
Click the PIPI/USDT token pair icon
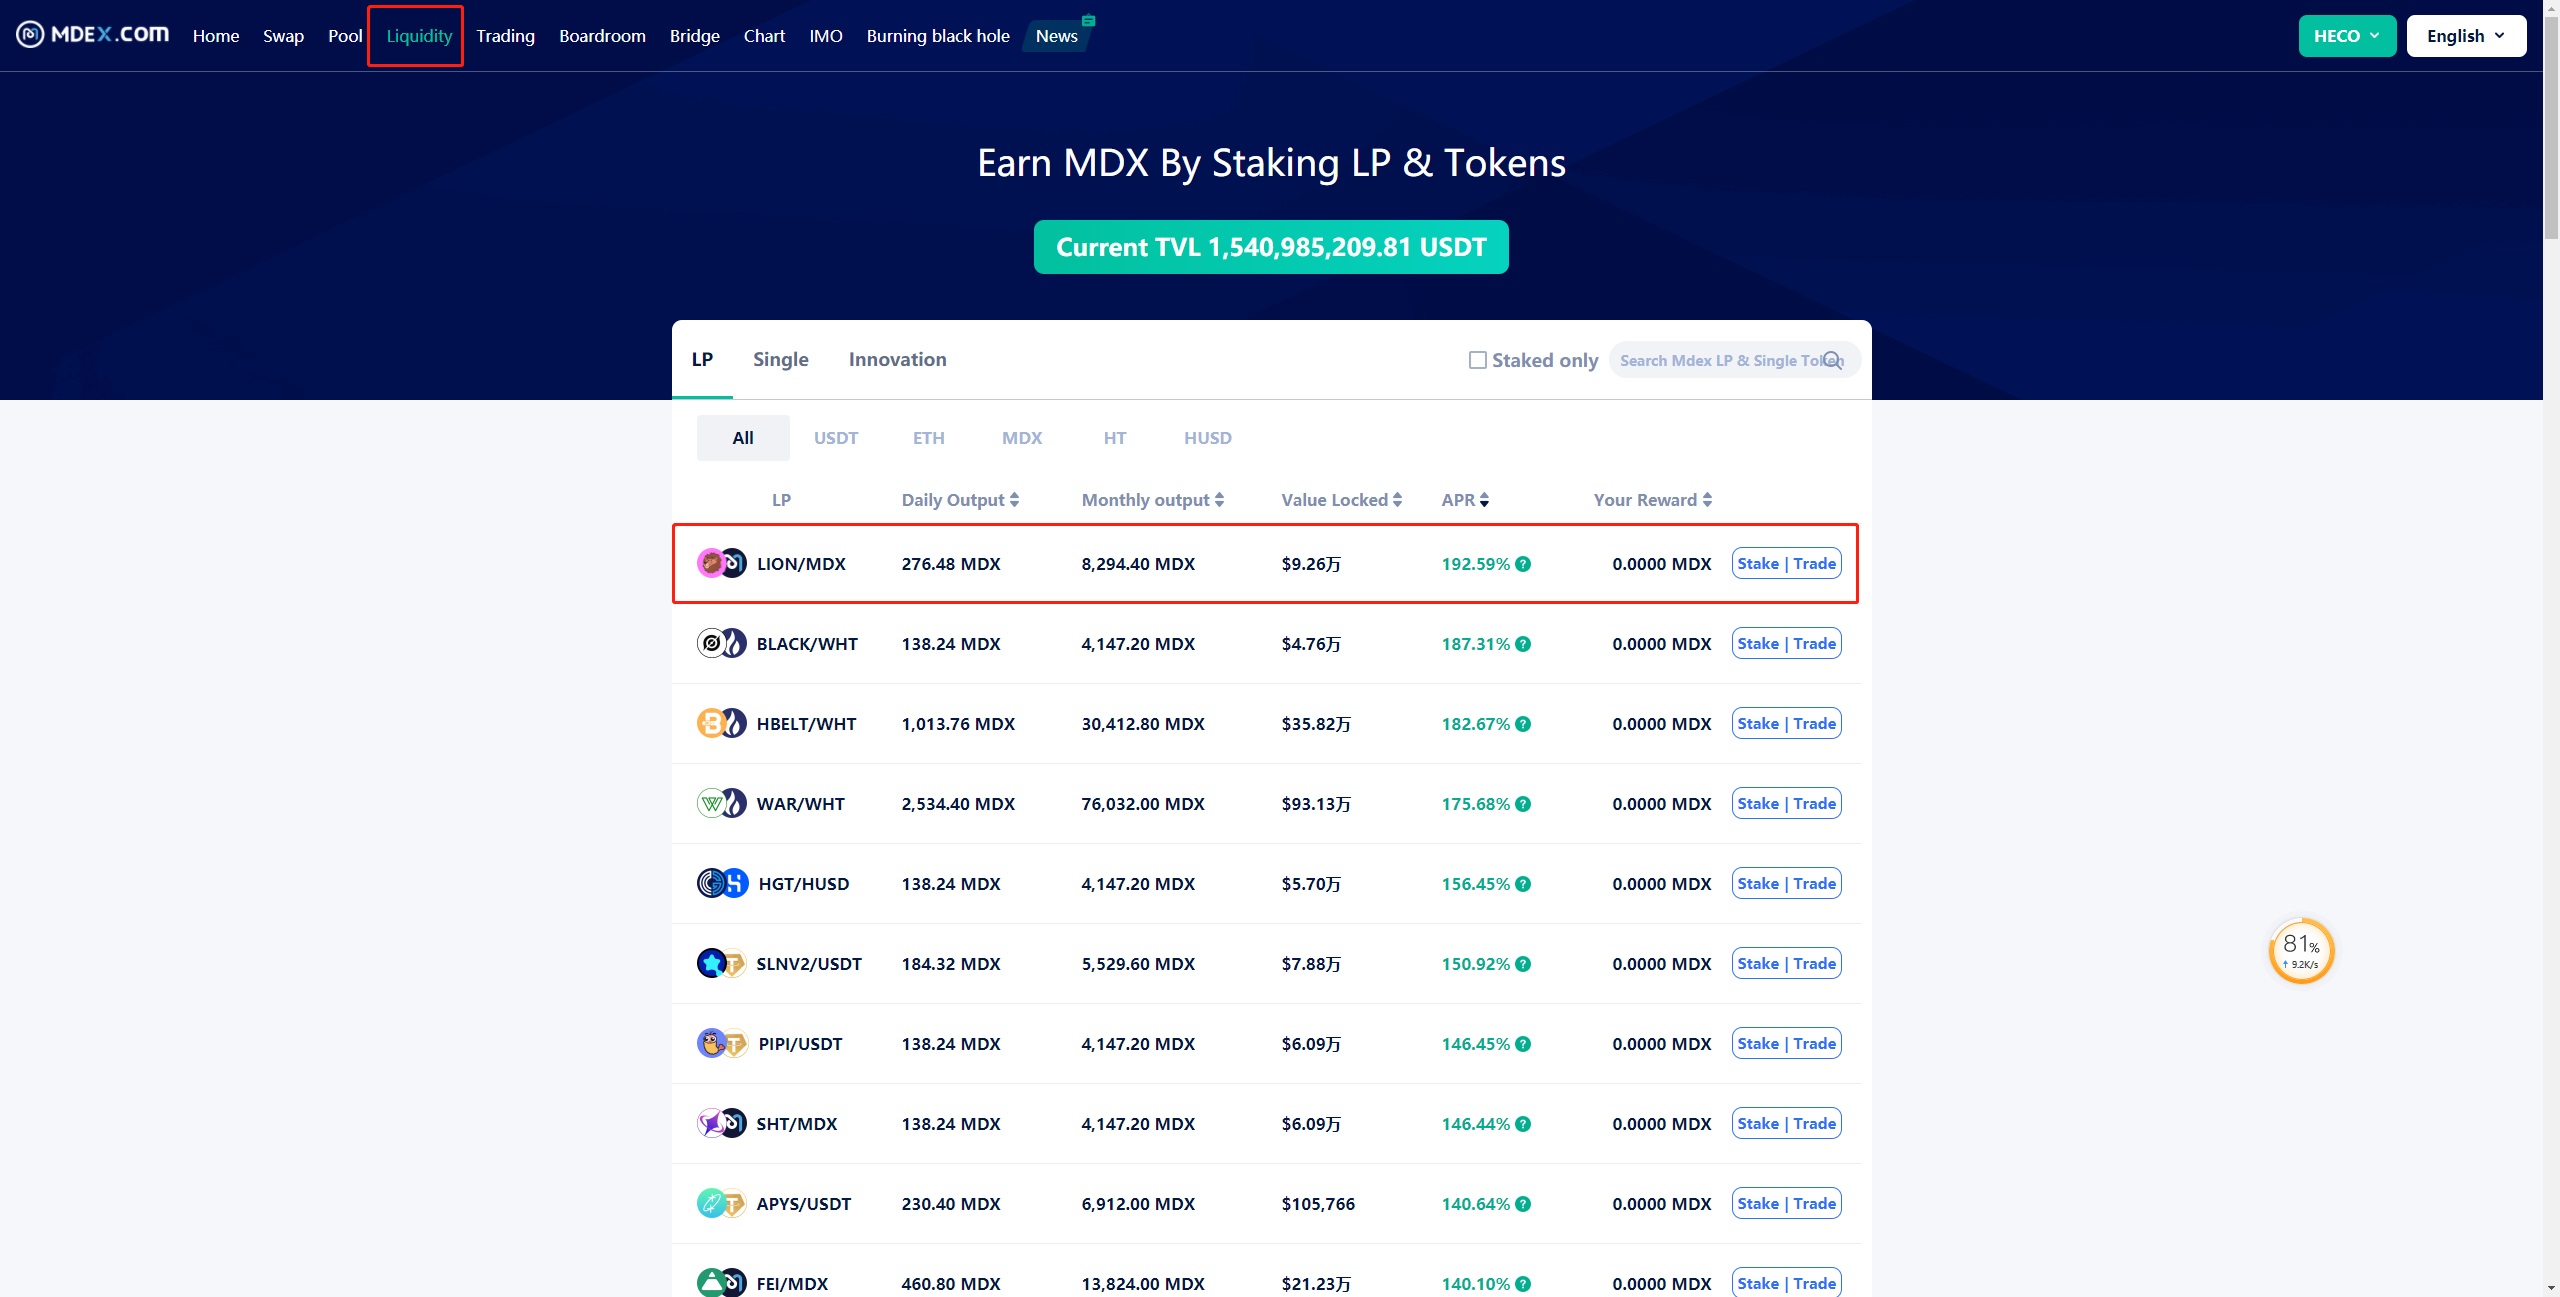[x=723, y=1043]
